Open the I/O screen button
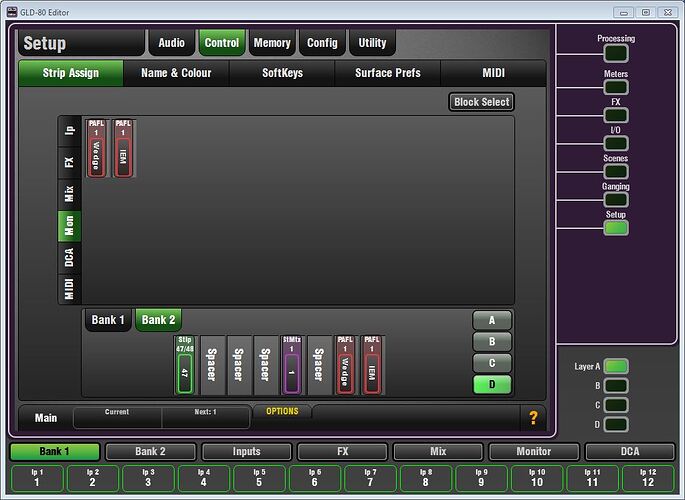This screenshot has width=685, height=500. [x=616, y=143]
